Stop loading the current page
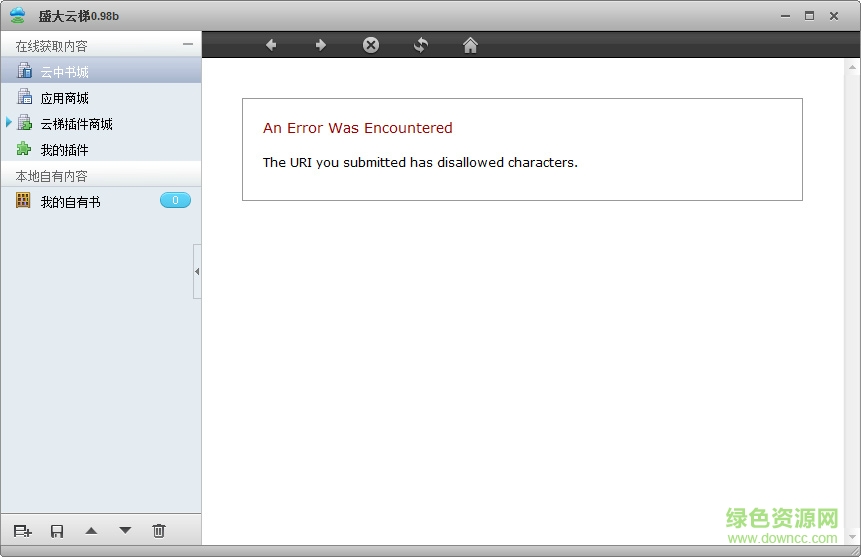861x557 pixels. coord(371,45)
